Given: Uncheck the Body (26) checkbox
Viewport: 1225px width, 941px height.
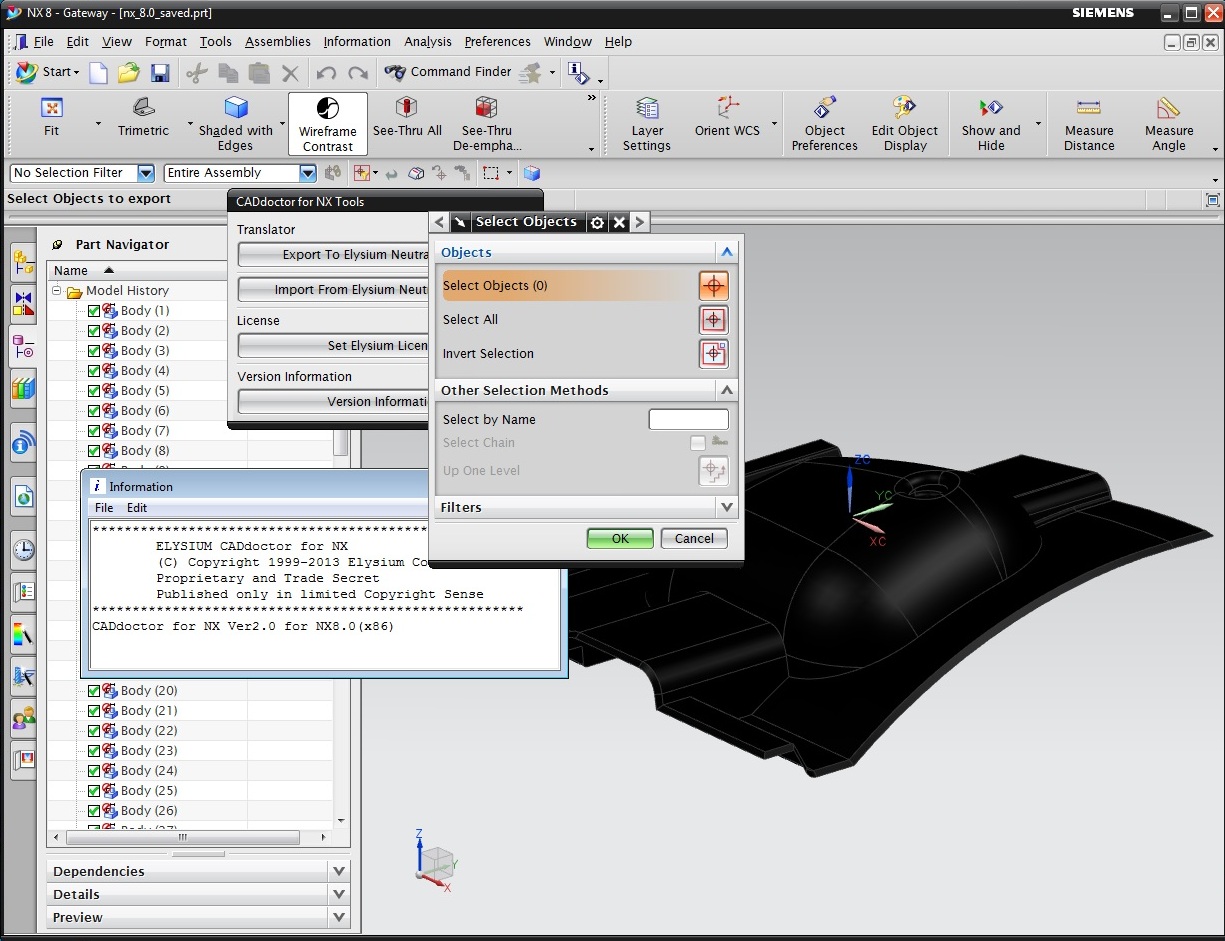Looking at the screenshot, I should (x=94, y=811).
